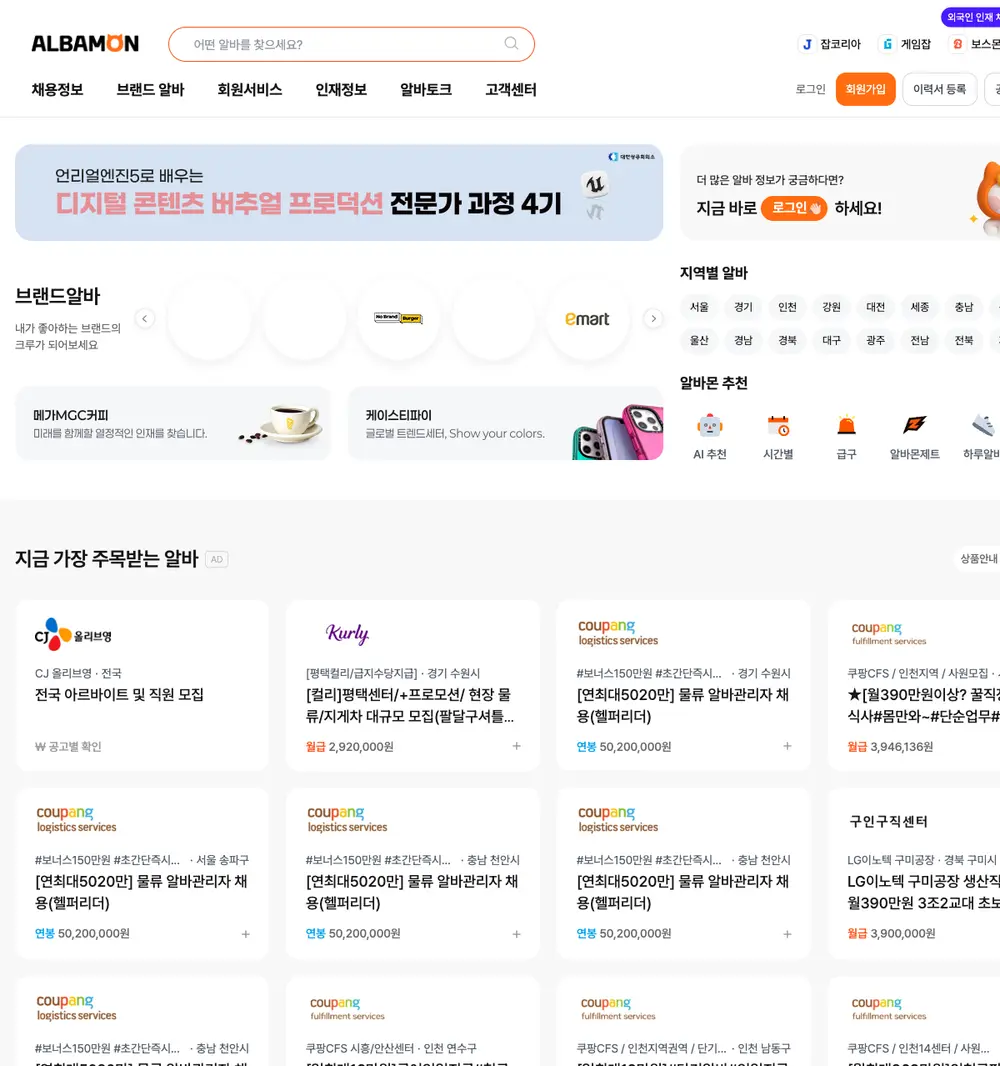The width and height of the screenshot is (1000, 1066).
Task: Select 전남 region chip
Action: pyautogui.click(x=920, y=341)
